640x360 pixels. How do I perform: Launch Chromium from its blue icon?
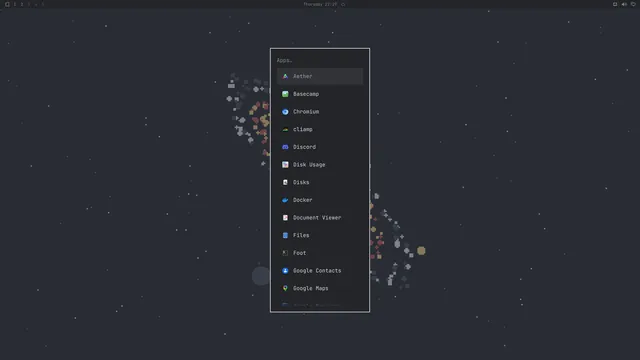(285, 111)
